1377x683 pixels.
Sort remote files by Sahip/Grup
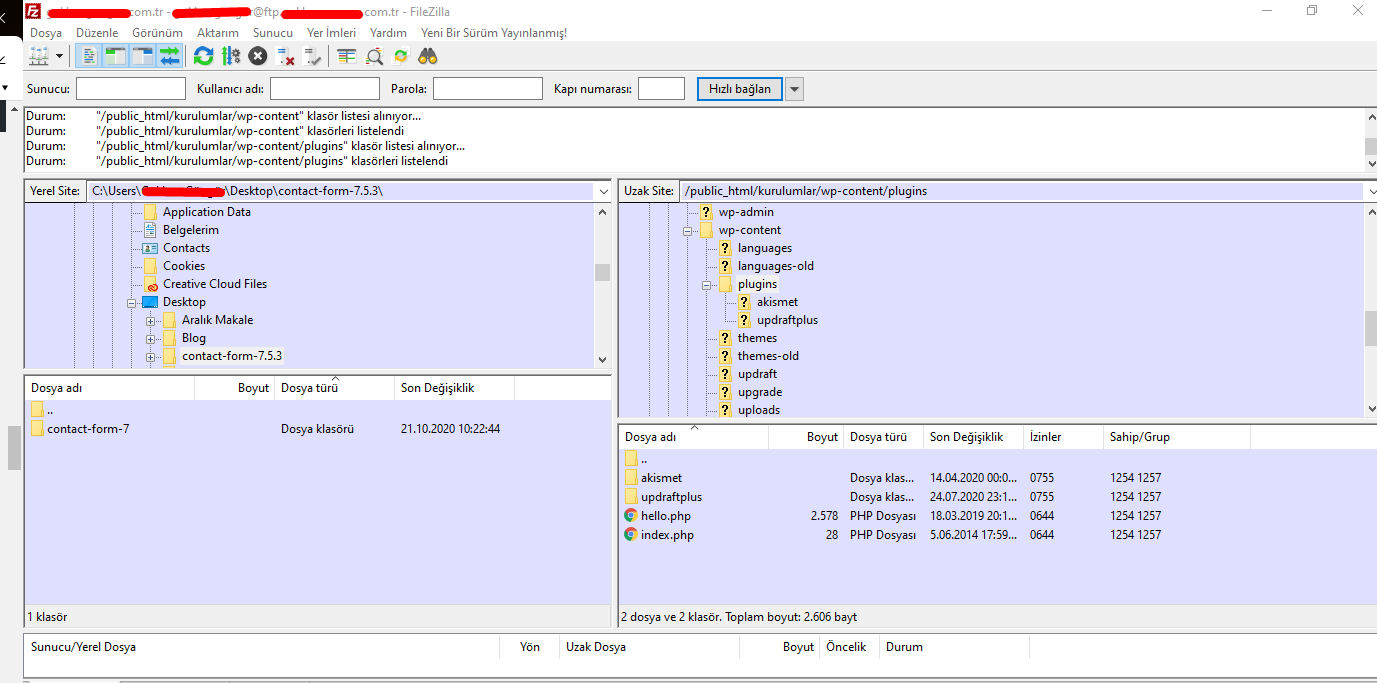tap(1176, 437)
